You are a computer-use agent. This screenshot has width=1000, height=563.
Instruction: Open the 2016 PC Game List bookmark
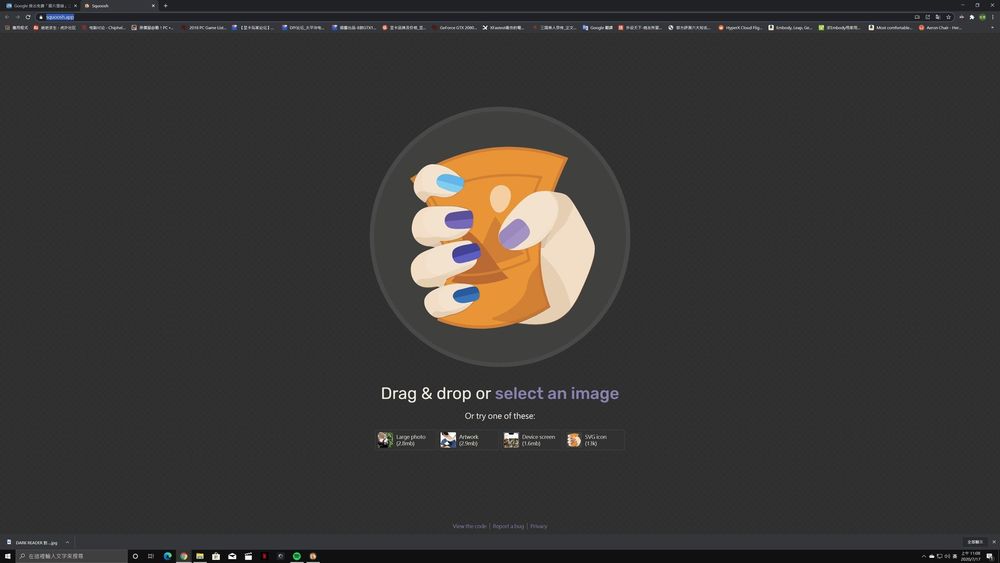pos(203,27)
